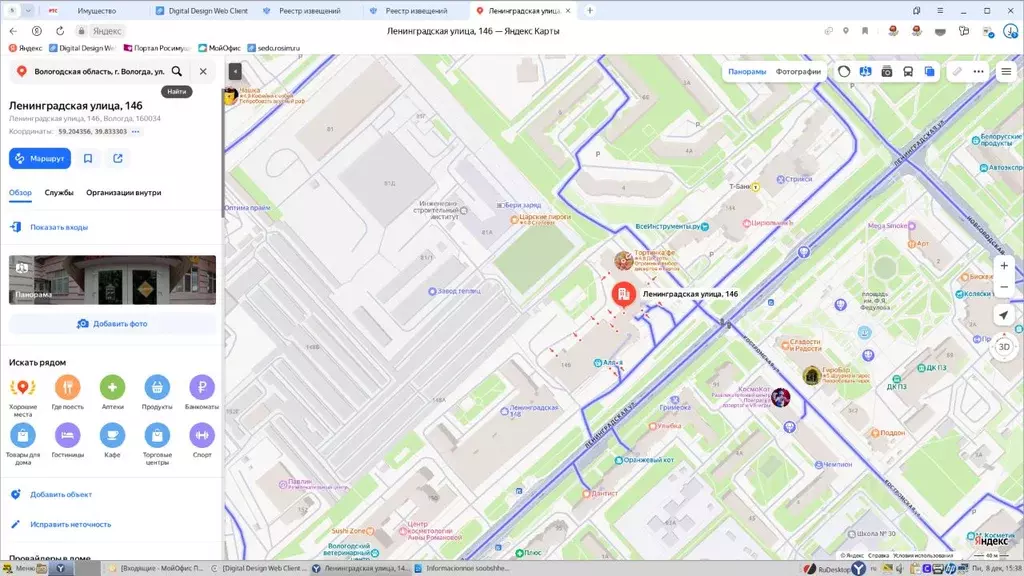The image size is (1024, 576).
Task: Click the ruler measurement tool icon
Action: point(956,72)
